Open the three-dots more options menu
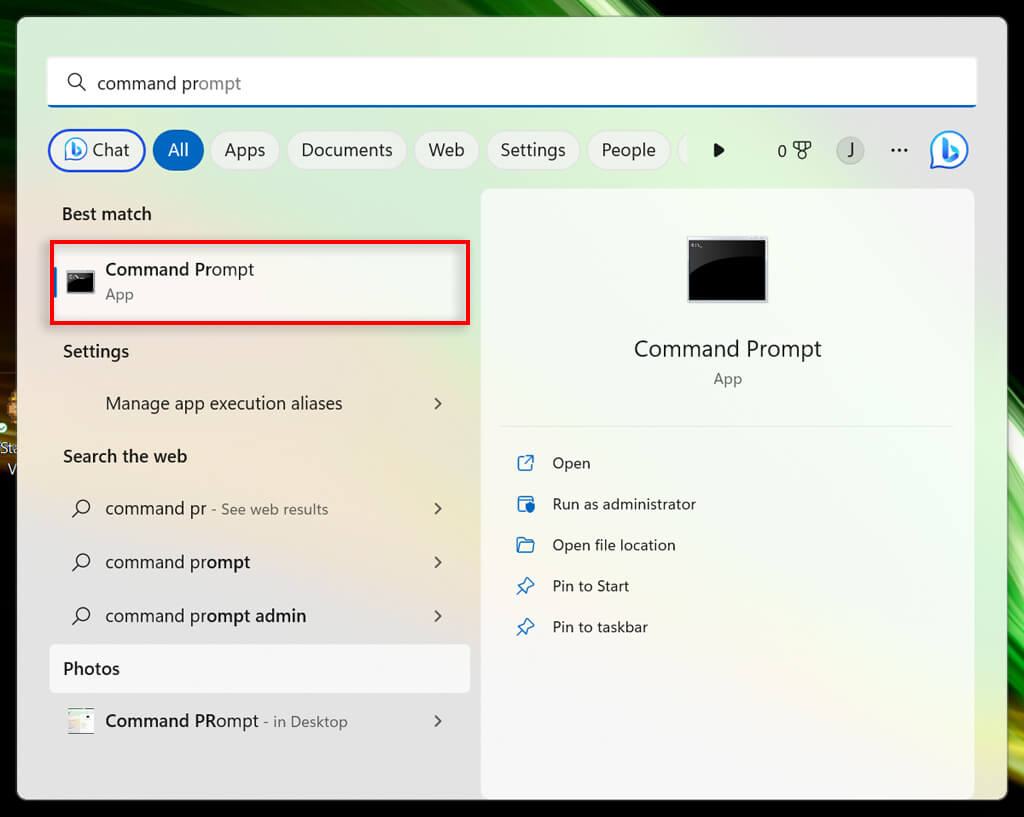Screen dimensions: 1024x817 (899, 150)
